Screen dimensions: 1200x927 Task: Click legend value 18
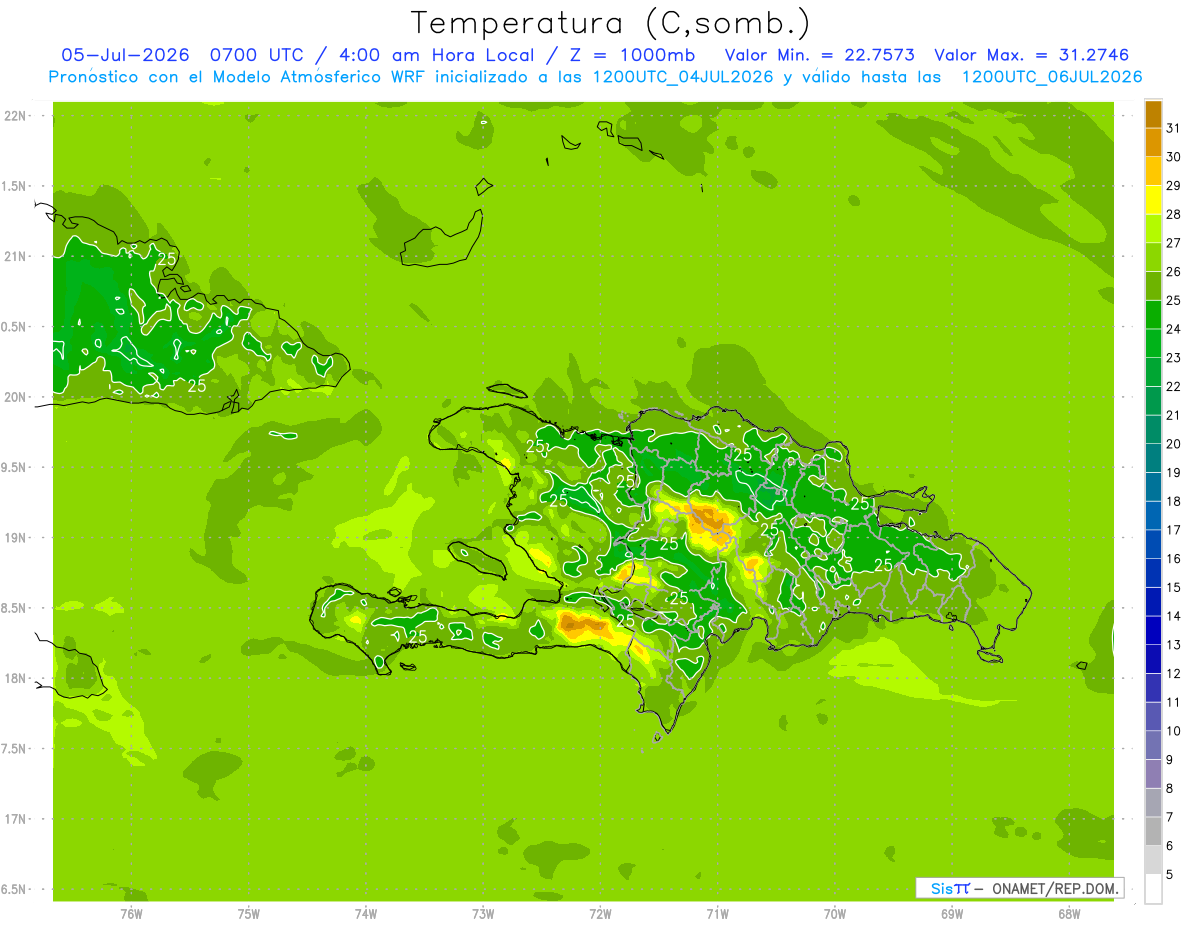[x=1173, y=501]
